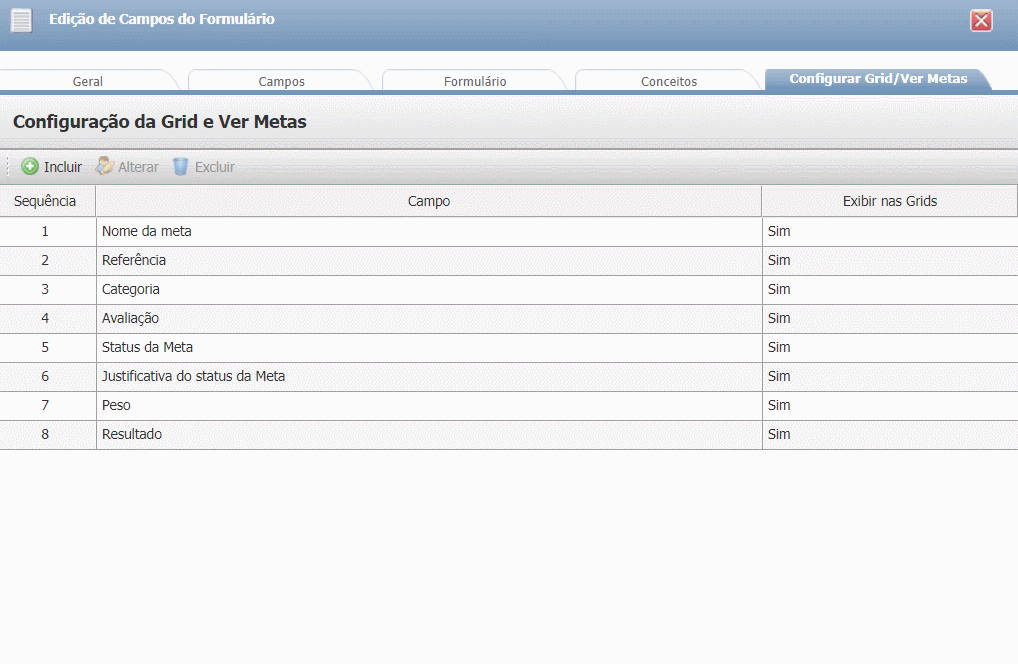
Task: Click the Alterar edit icon
Action: [104, 167]
